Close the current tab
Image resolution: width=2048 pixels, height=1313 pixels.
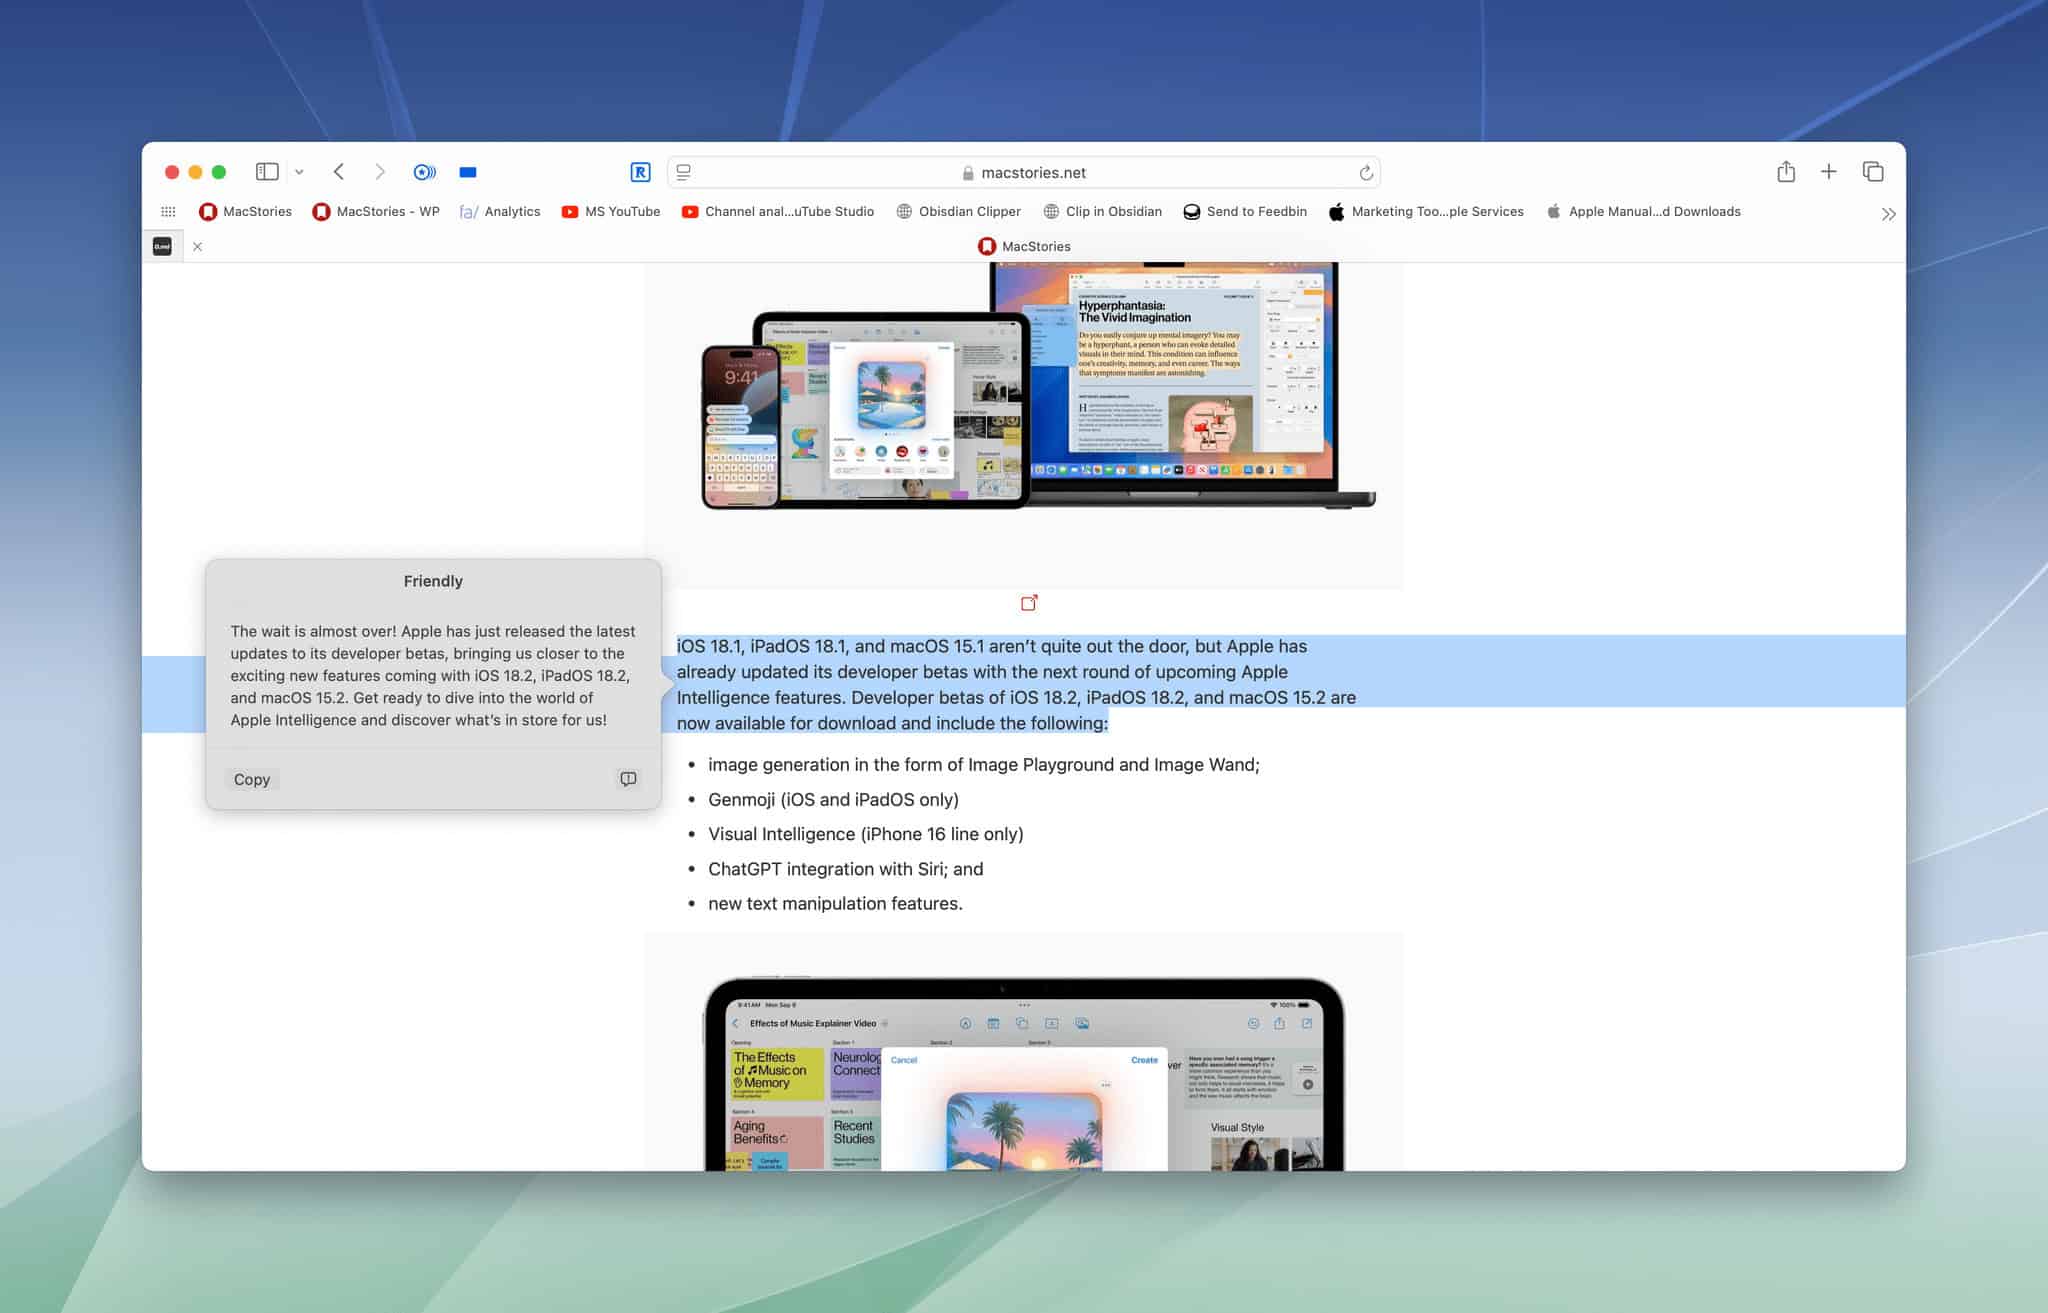(198, 247)
